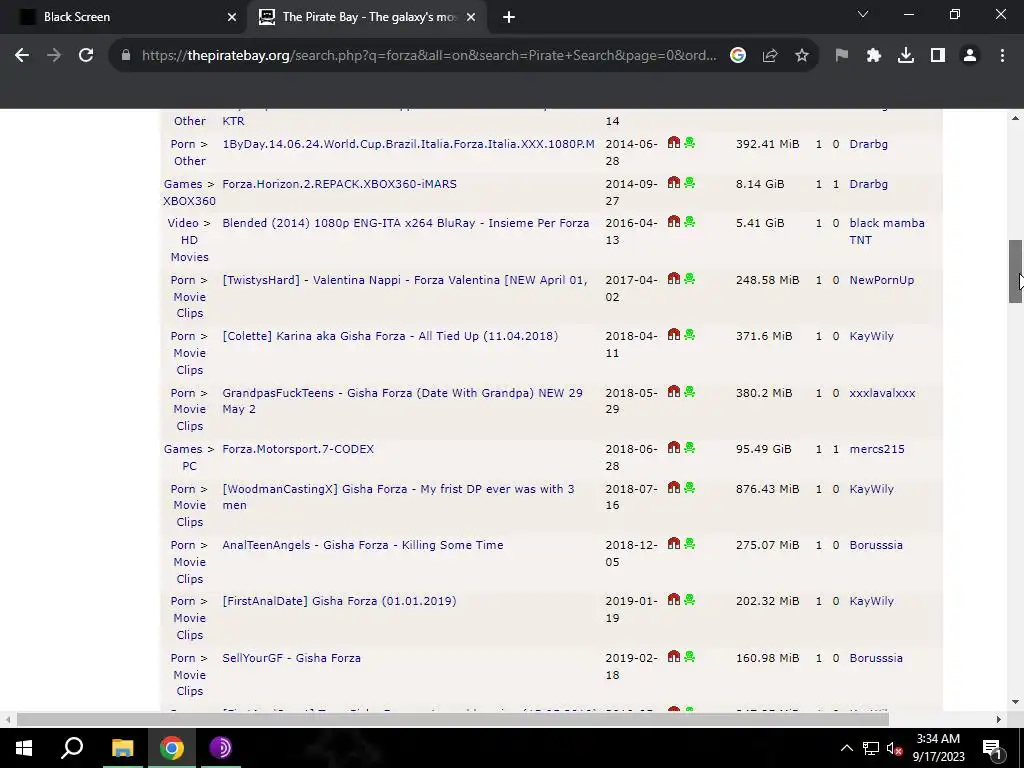Viewport: 1024px width, 768px height.
Task: Open the Forza.Motorsport.7-CODEX torrent link
Action: coord(298,449)
